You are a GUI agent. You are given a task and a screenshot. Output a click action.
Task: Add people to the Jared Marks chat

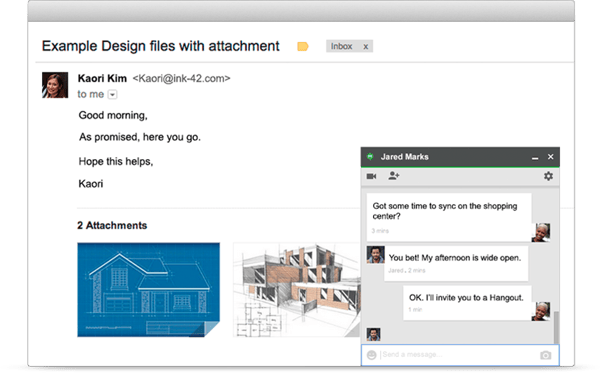(394, 176)
